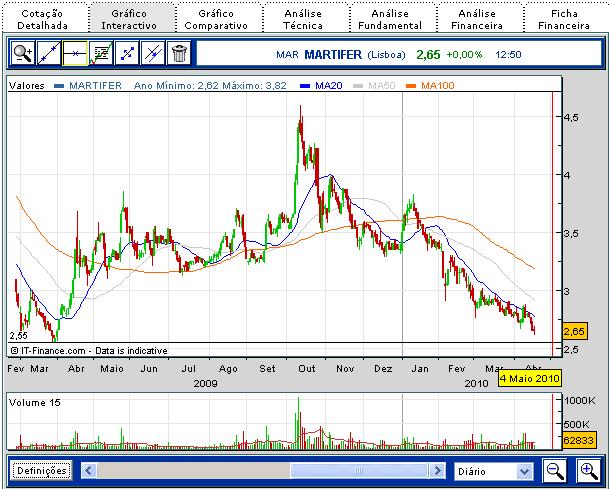This screenshot has height=489, width=609.
Task: Select the trend line drawing tool
Action: pyautogui.click(x=48, y=54)
